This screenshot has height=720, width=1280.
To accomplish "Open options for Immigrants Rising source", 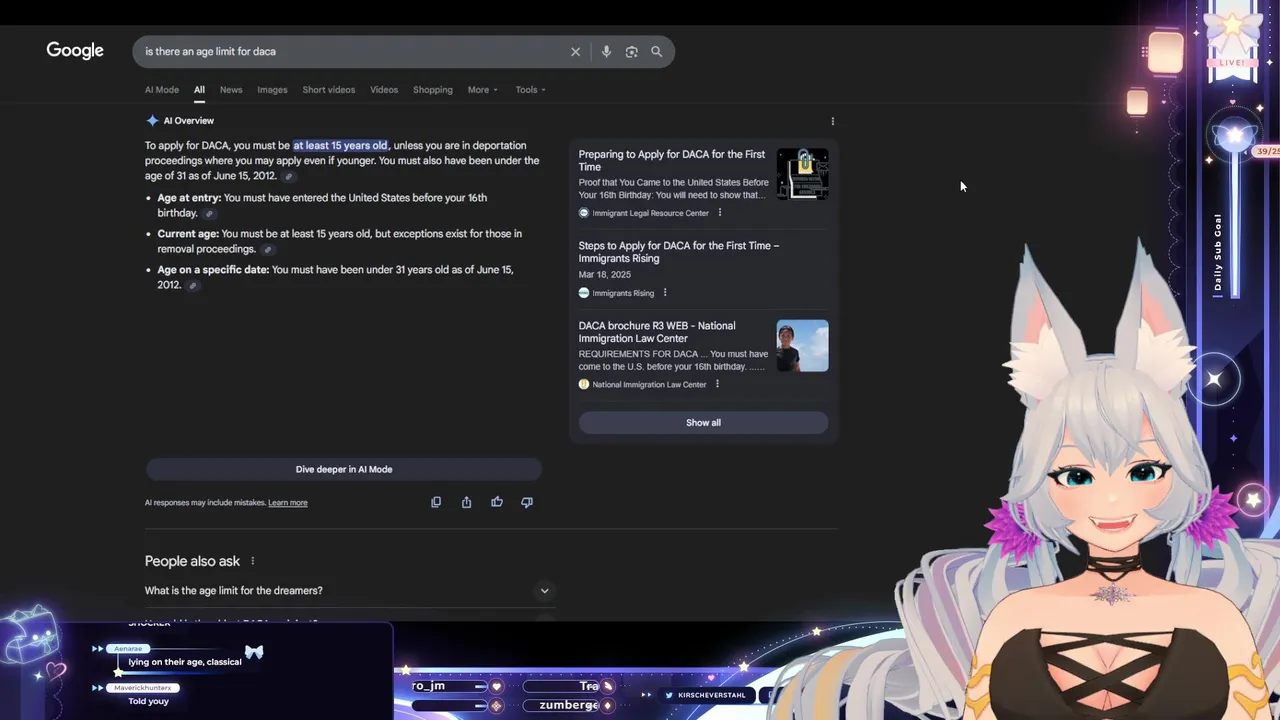I will coord(665,293).
